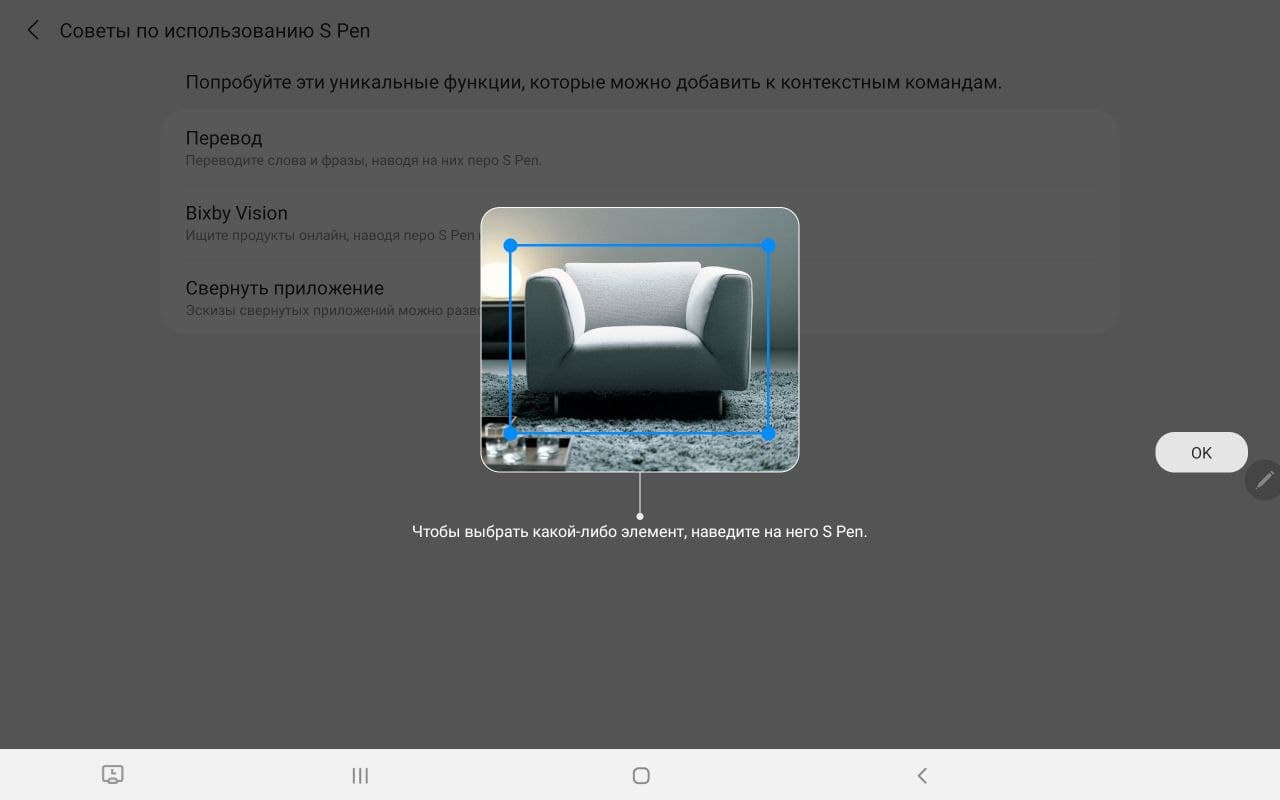
Task: Click the bottom-right blue selection handle
Action: pos(768,433)
